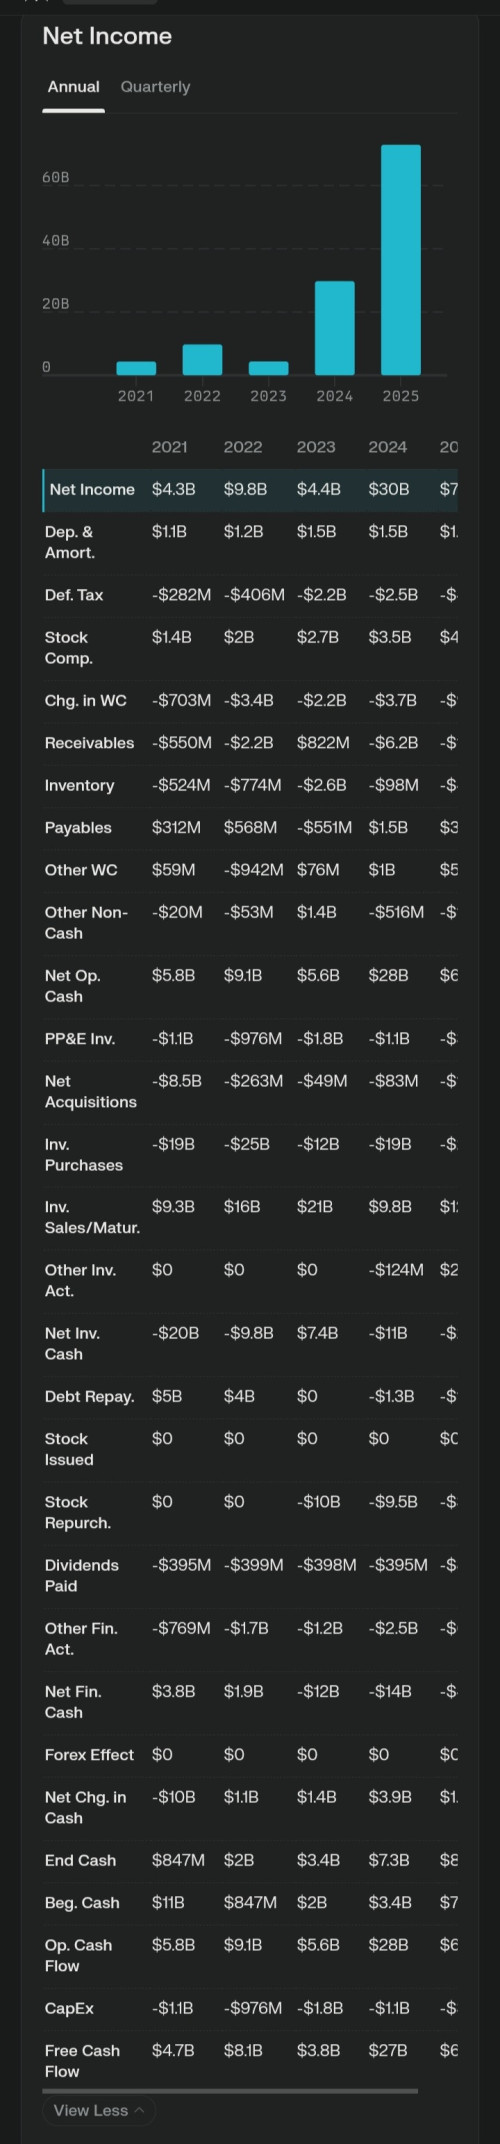Choose the End Cash row label

[80, 1860]
